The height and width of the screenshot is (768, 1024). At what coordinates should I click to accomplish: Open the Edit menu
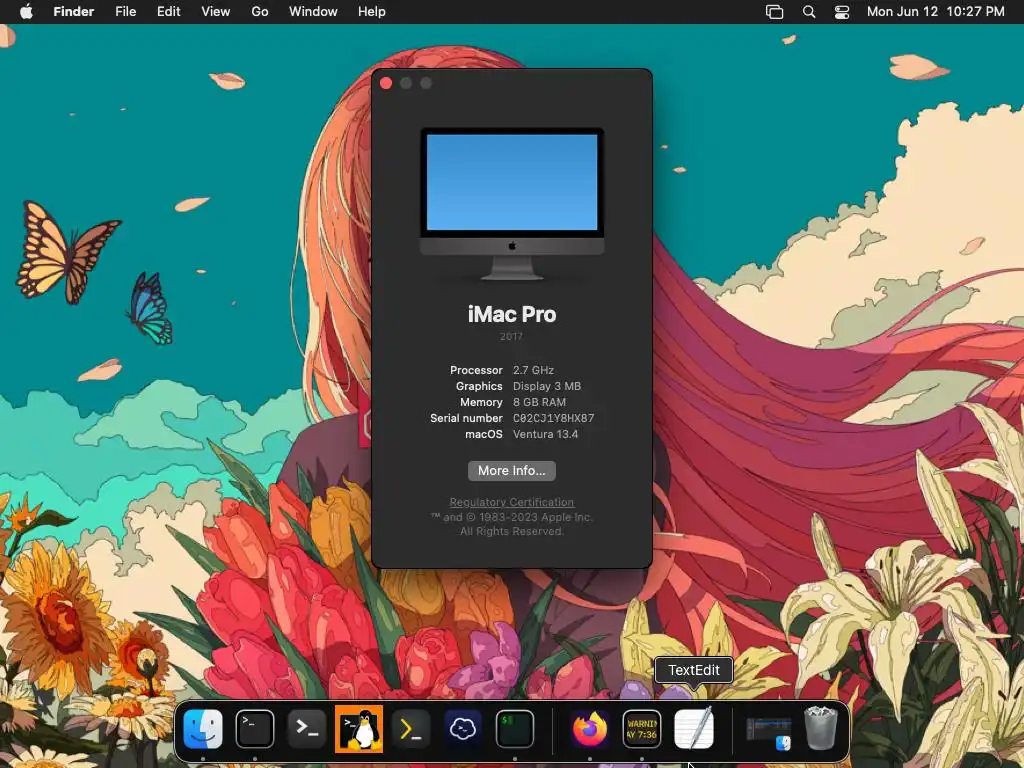click(168, 12)
